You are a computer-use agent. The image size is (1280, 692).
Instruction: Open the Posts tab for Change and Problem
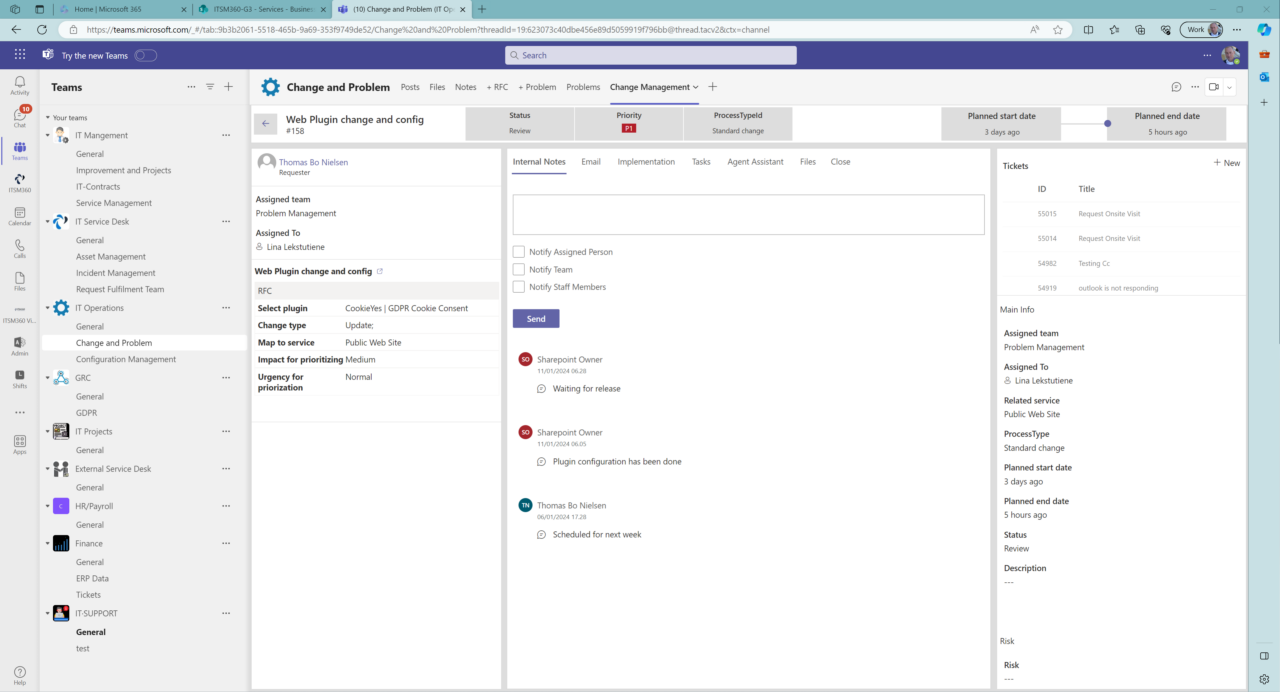tap(409, 87)
